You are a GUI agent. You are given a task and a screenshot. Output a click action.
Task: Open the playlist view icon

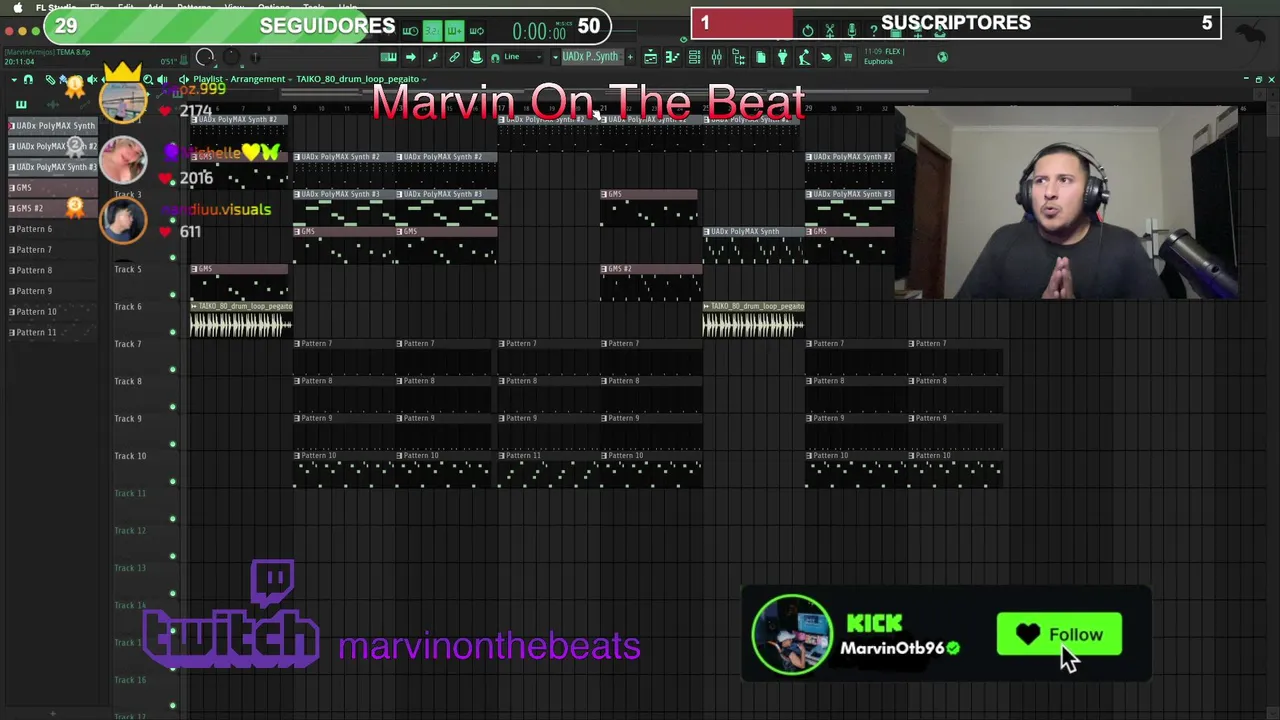pyautogui.click(x=651, y=57)
